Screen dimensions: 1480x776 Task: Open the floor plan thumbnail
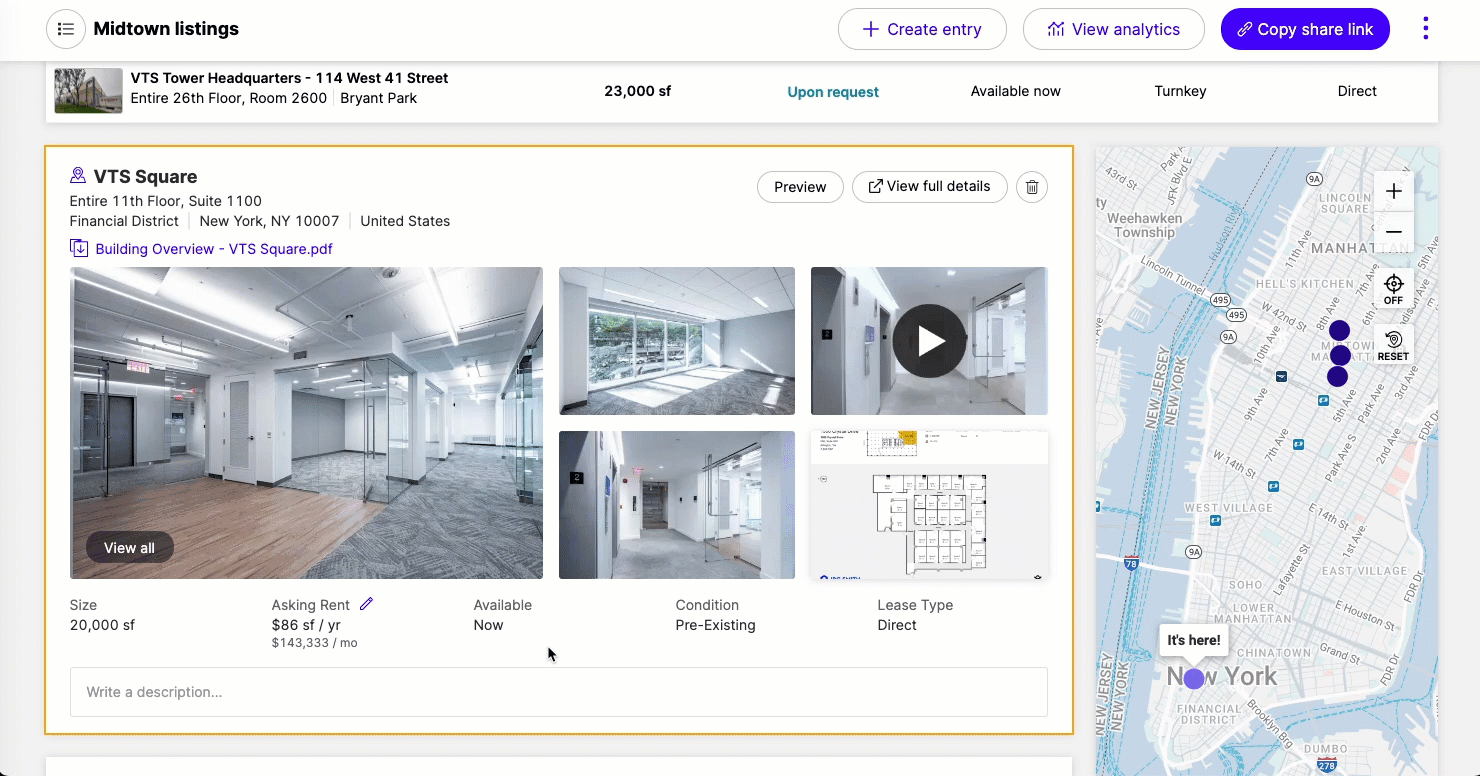(929, 505)
